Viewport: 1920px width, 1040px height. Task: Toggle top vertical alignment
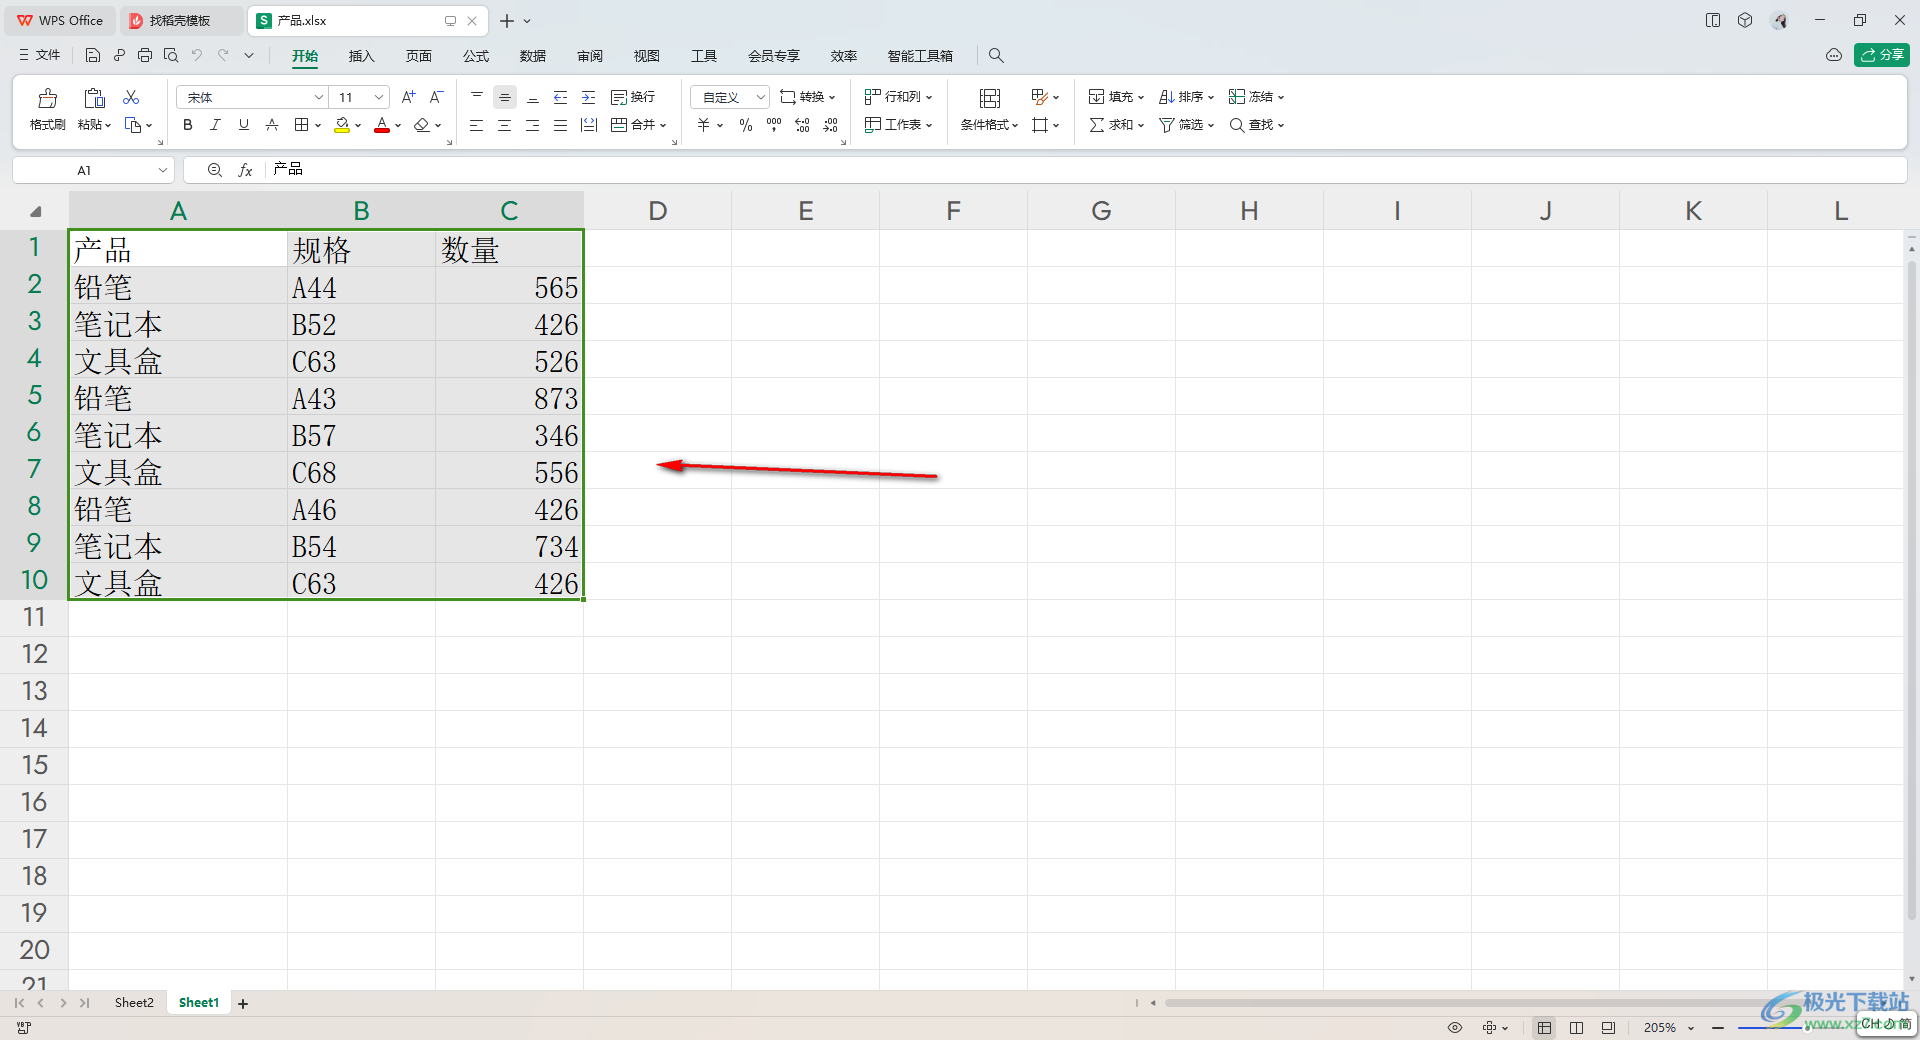pos(477,97)
